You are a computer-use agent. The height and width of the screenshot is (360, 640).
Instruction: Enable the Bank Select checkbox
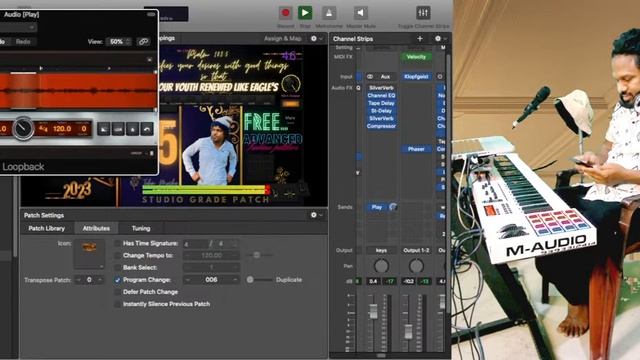[118, 267]
